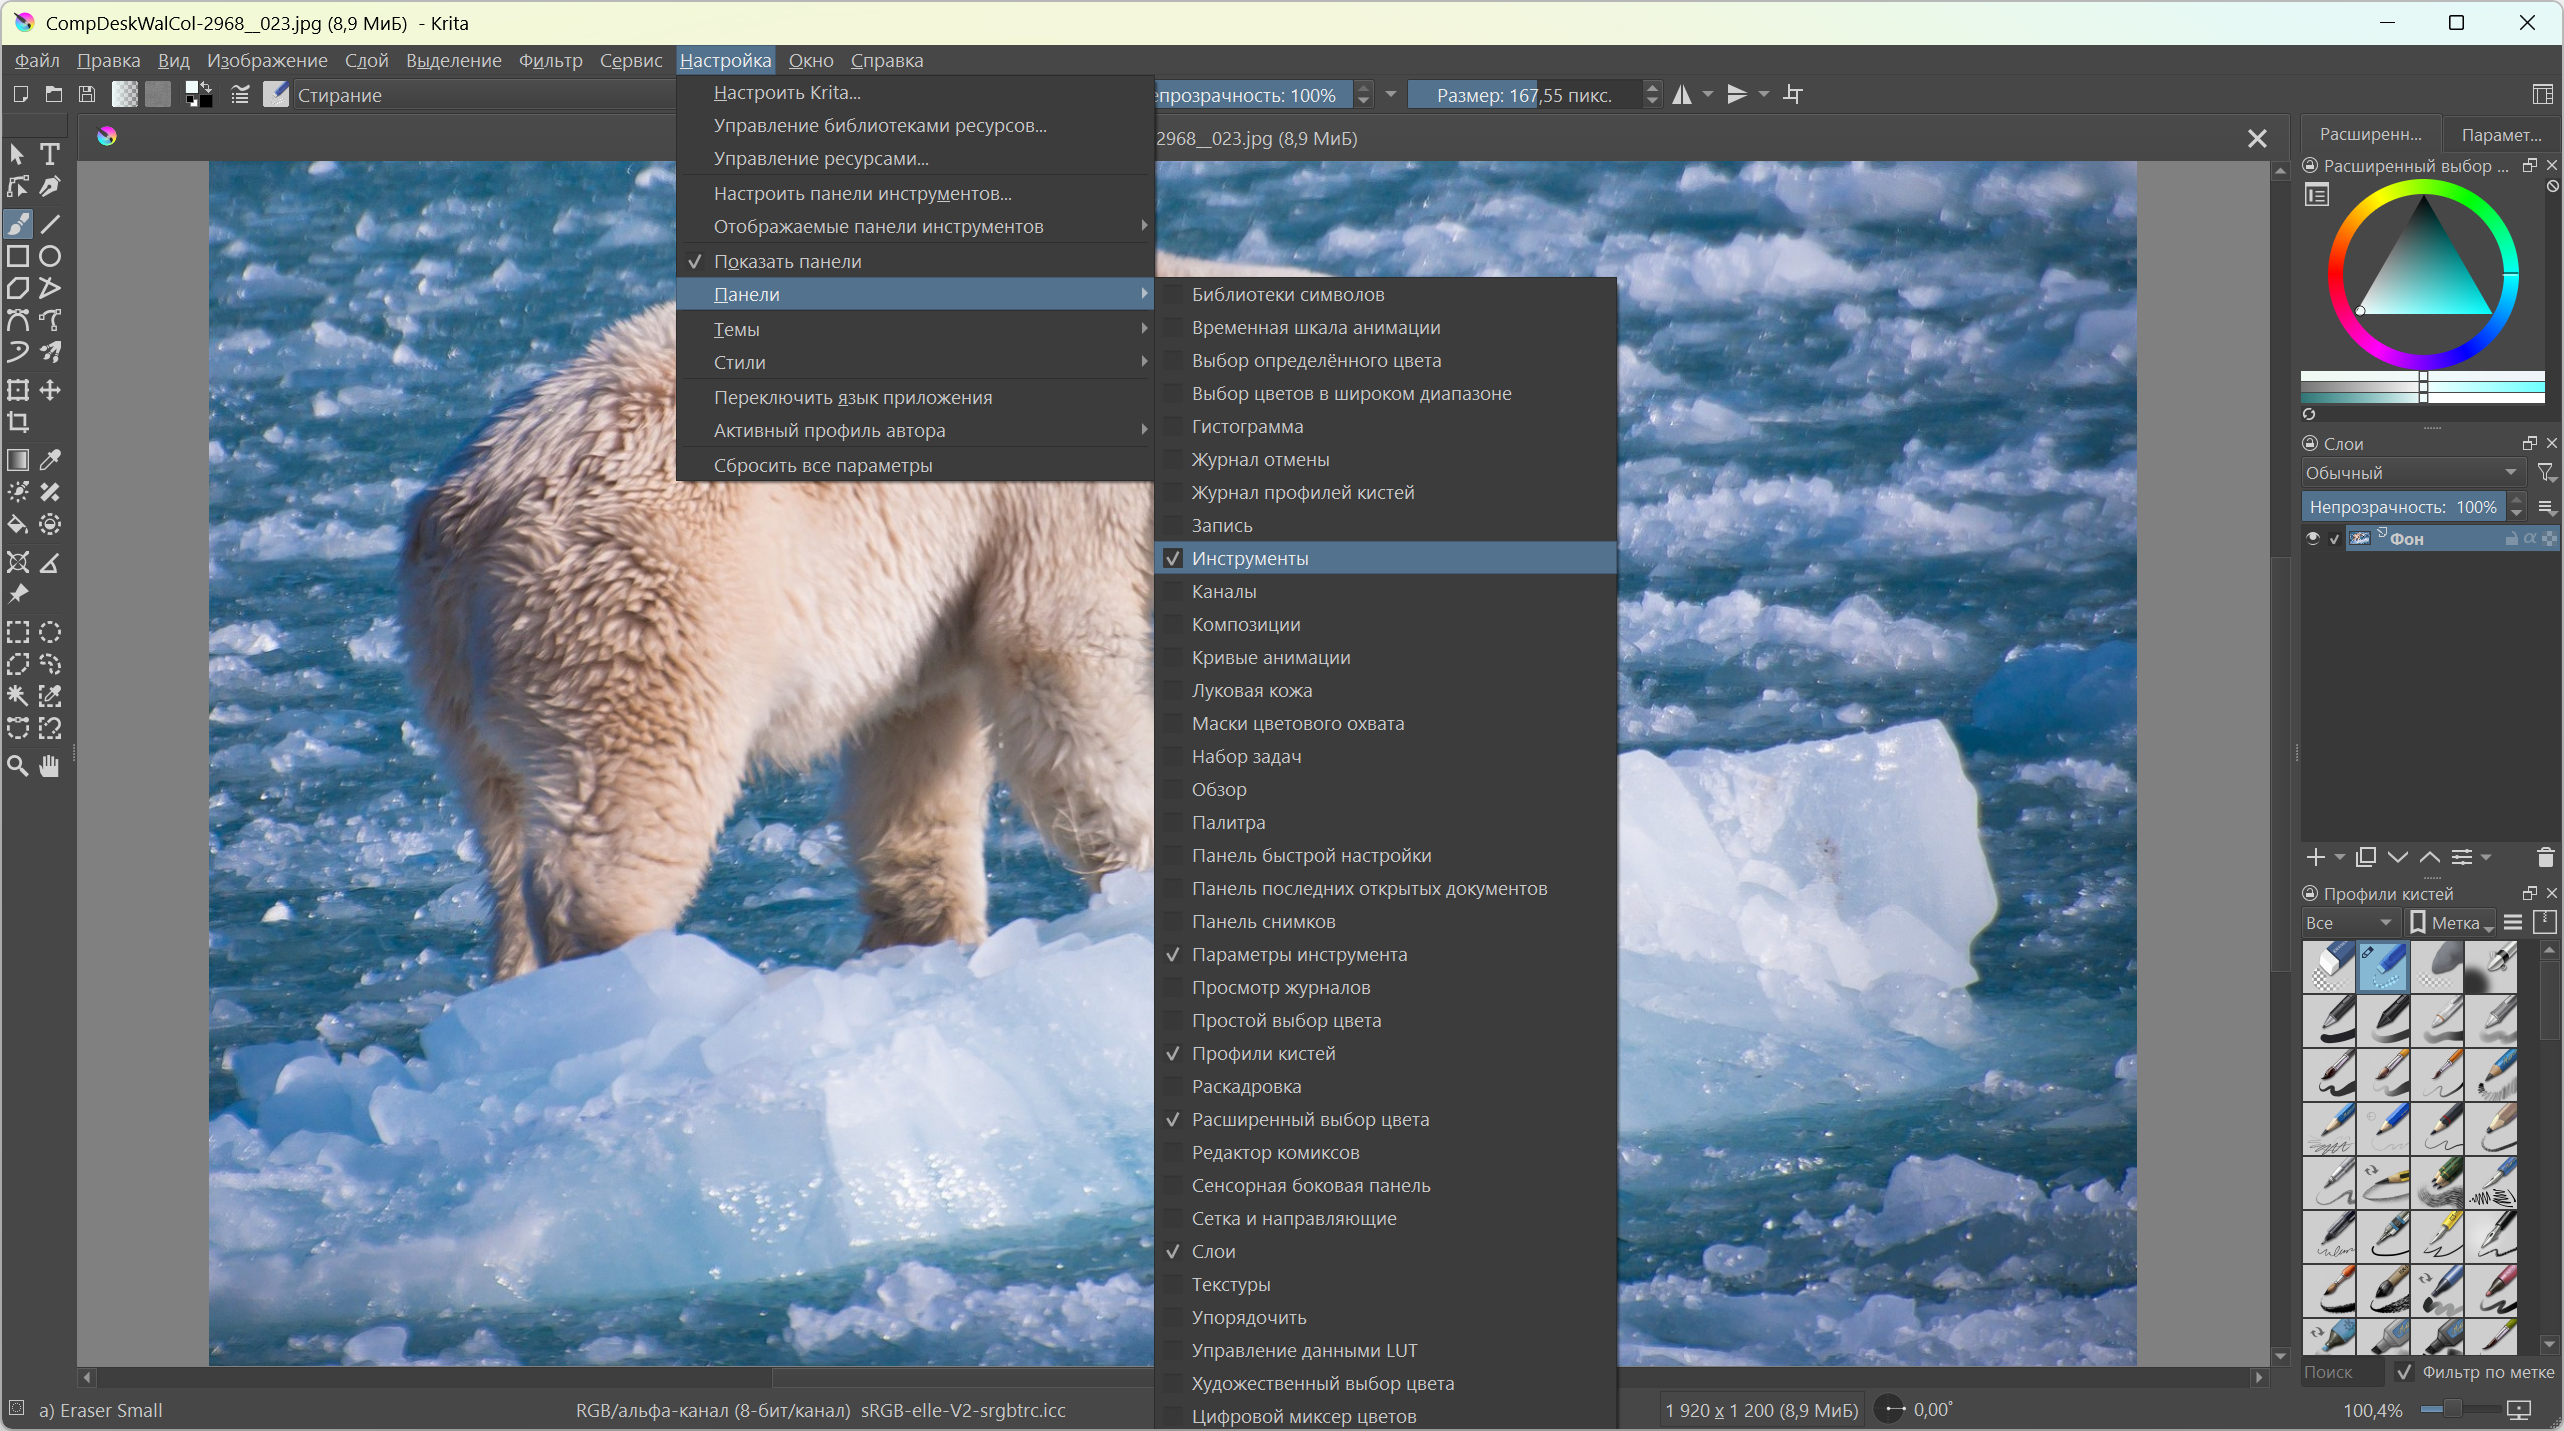The height and width of the screenshot is (1431, 2564).
Task: Click the horizontal mirror tool icon
Action: tap(1683, 95)
